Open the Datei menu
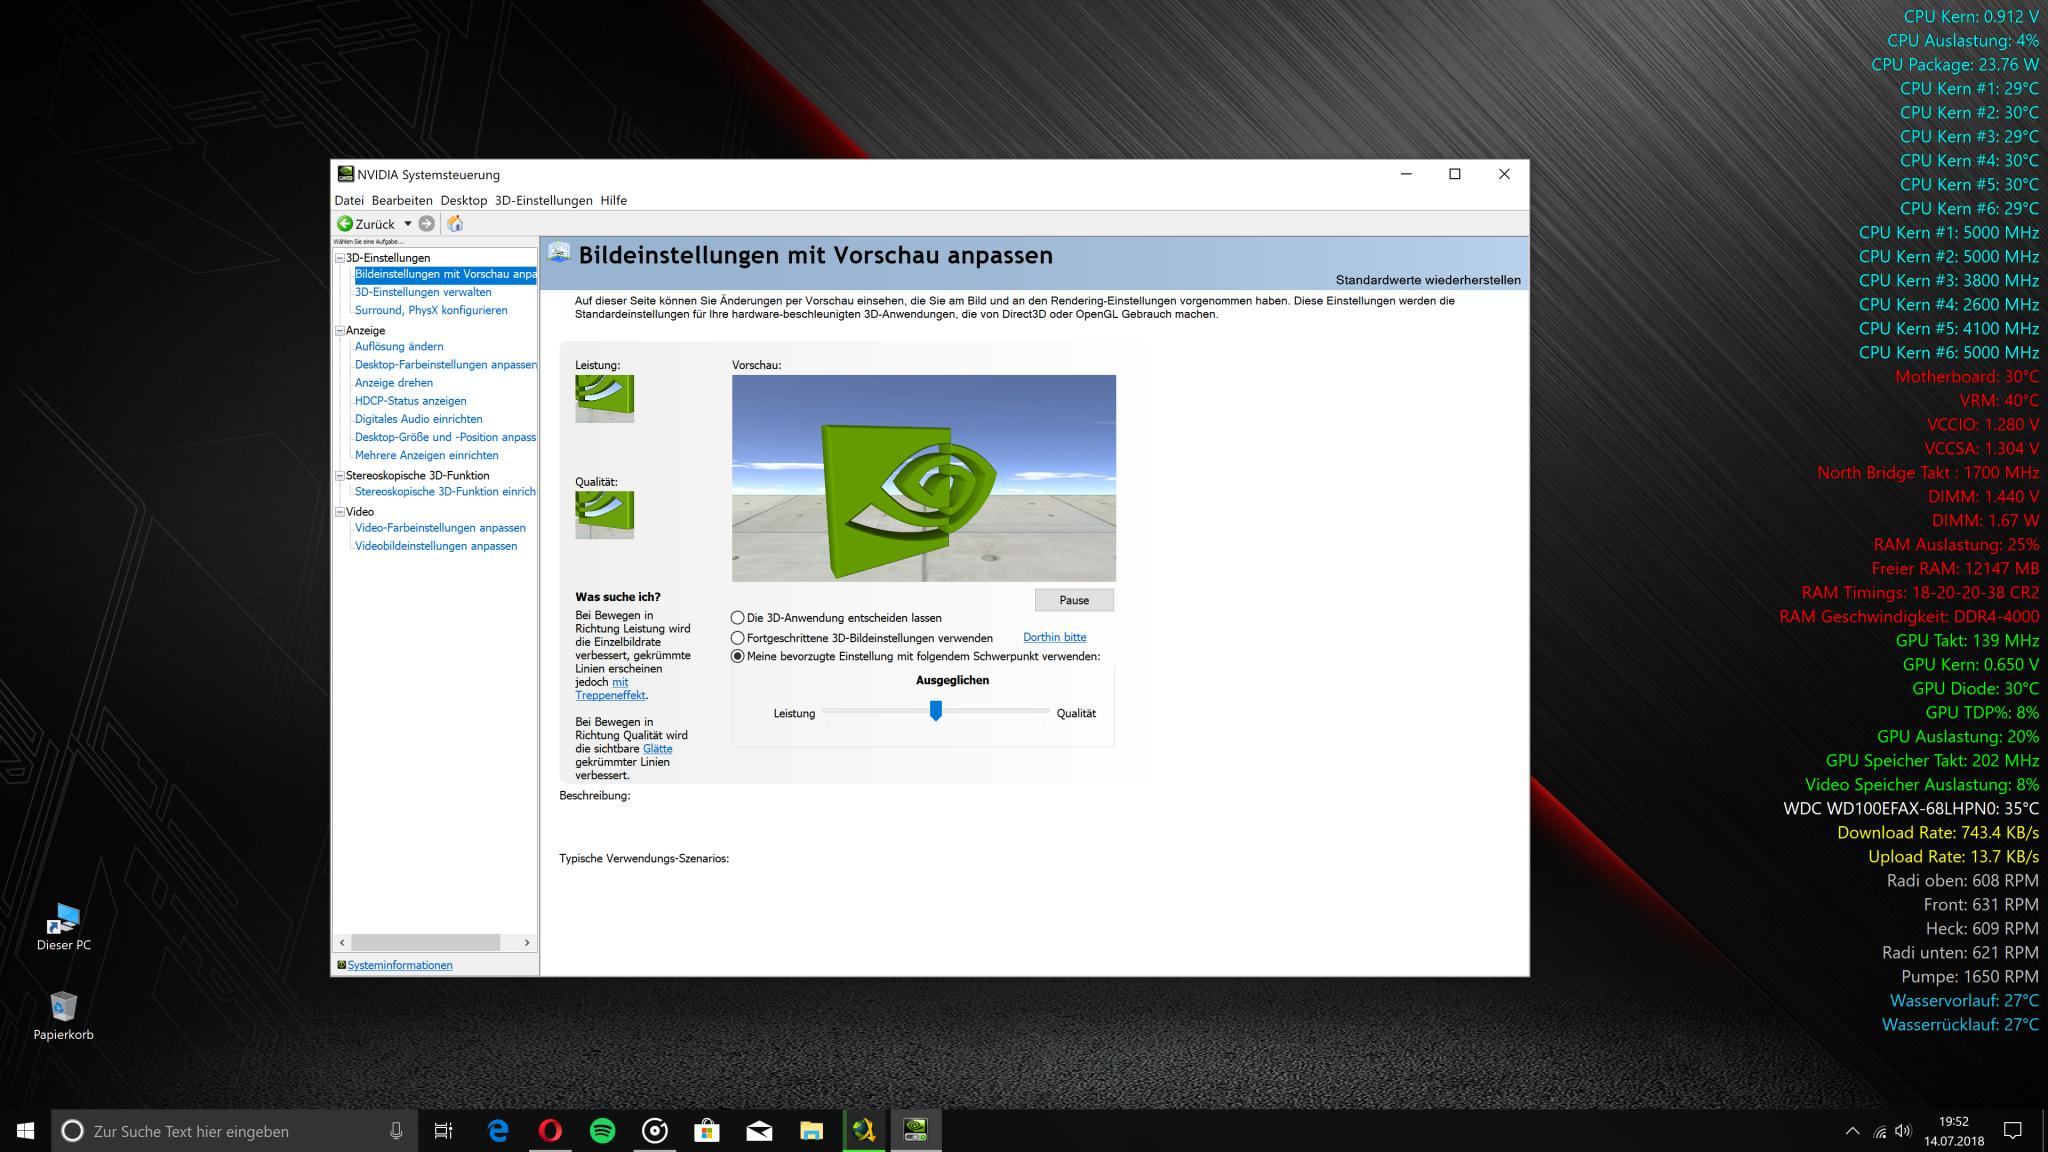This screenshot has width=2048, height=1152. [349, 200]
